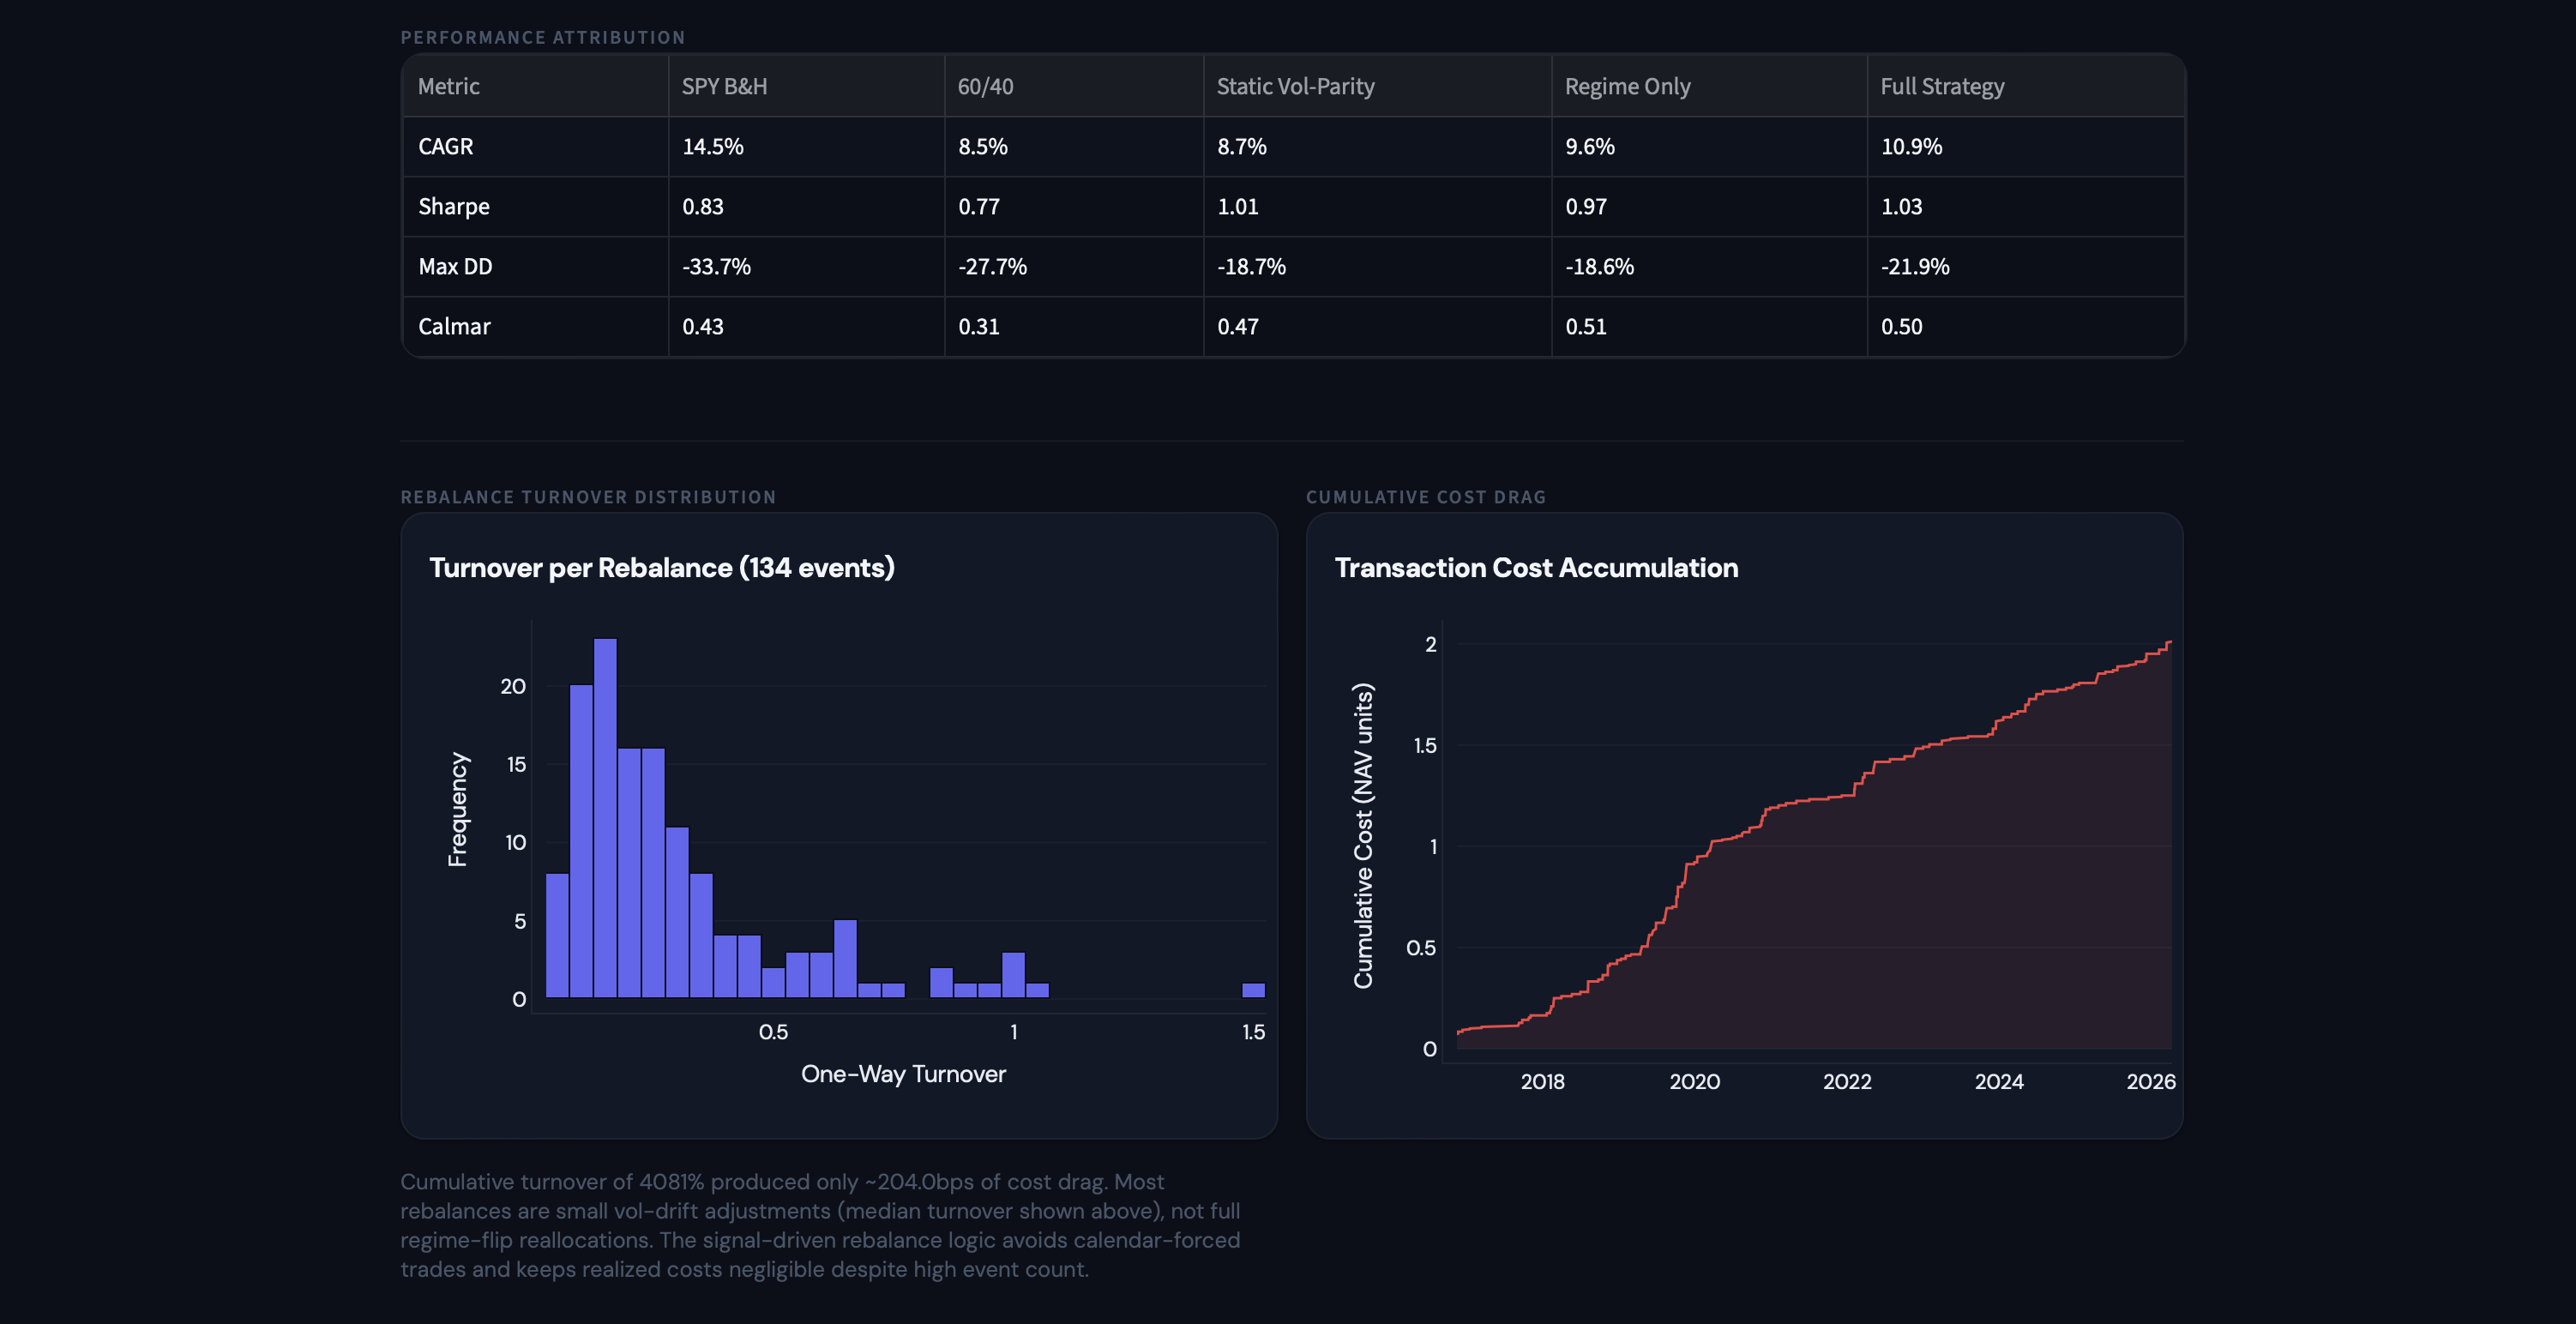Select the Max DD row label

click(x=455, y=266)
